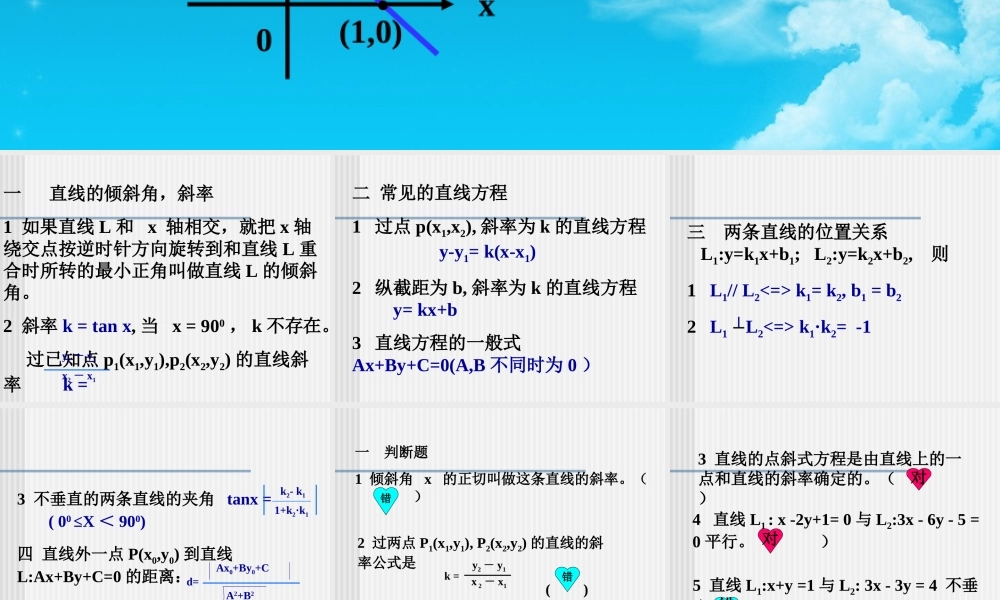Select heading 一 判断题
The image size is (1000, 600).
(392, 452)
